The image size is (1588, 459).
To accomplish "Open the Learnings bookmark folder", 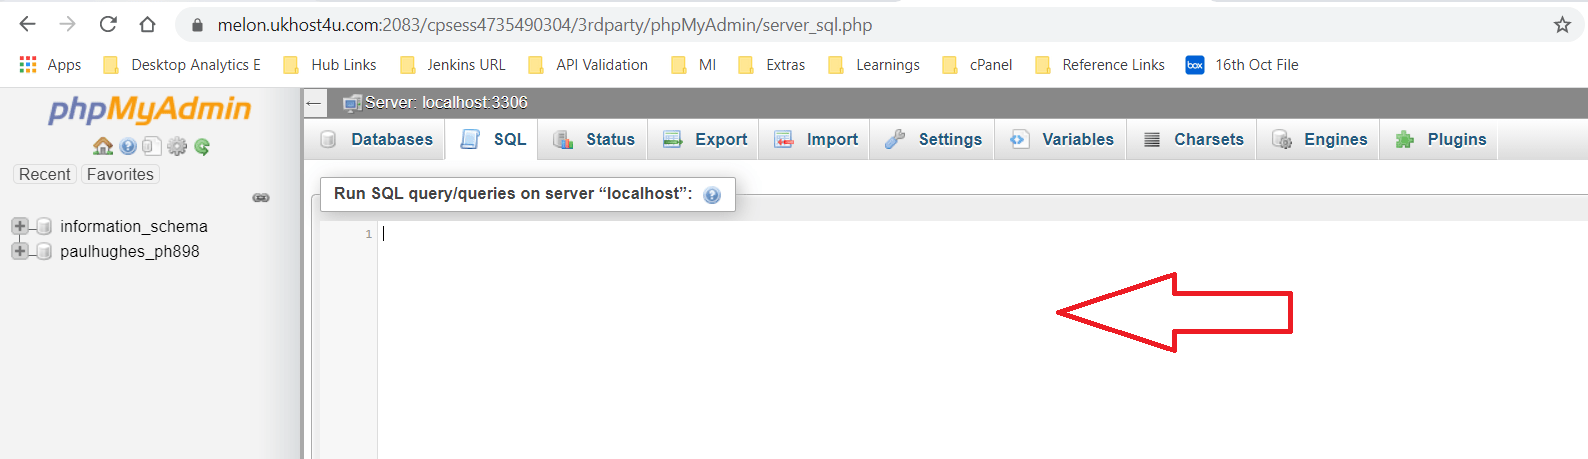I will pyautogui.click(x=874, y=65).
